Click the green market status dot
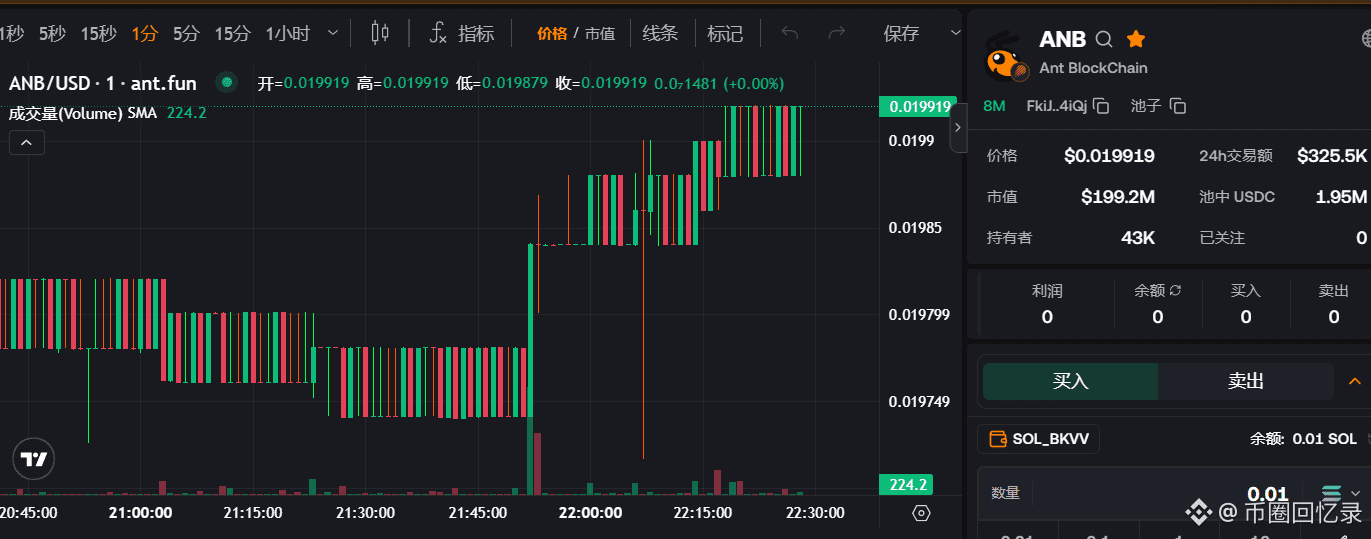 (227, 83)
